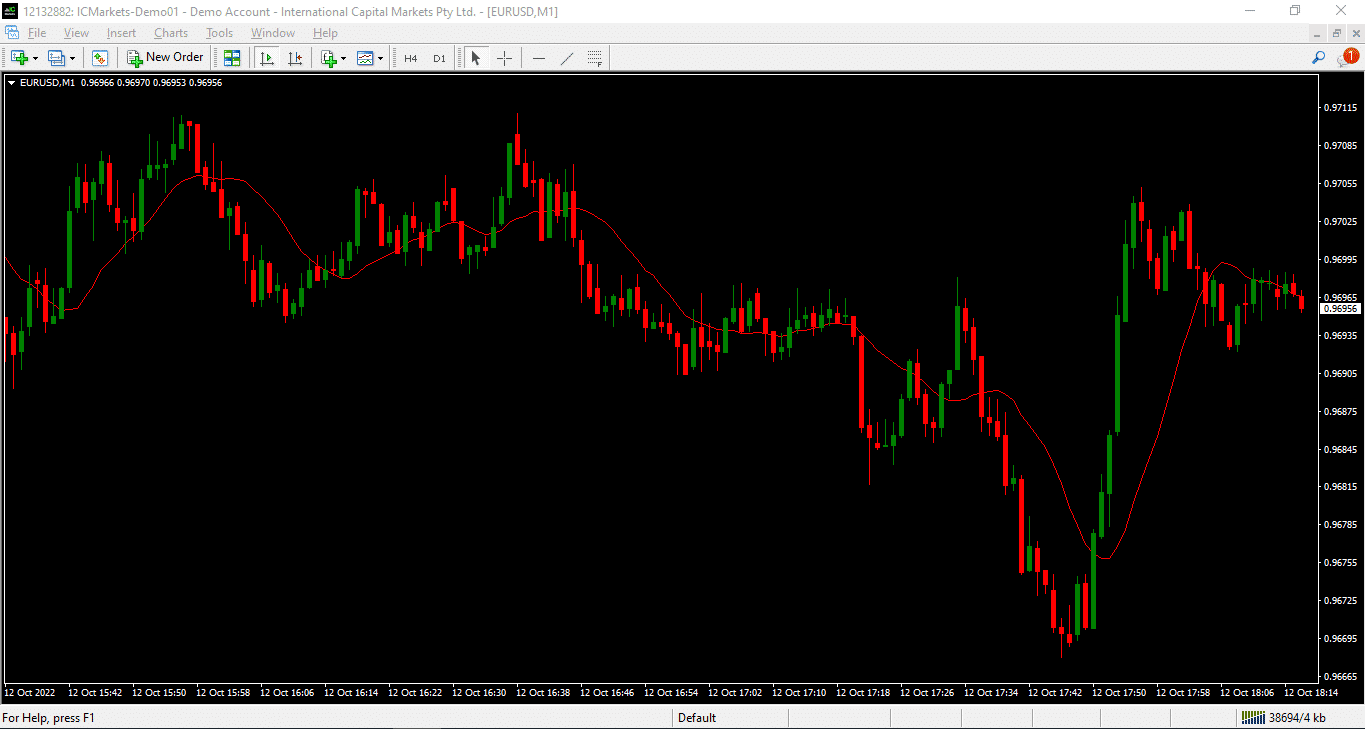1365x729 pixels.
Task: Expand the triangle next to EURUSD,M1
Action: pos(11,83)
